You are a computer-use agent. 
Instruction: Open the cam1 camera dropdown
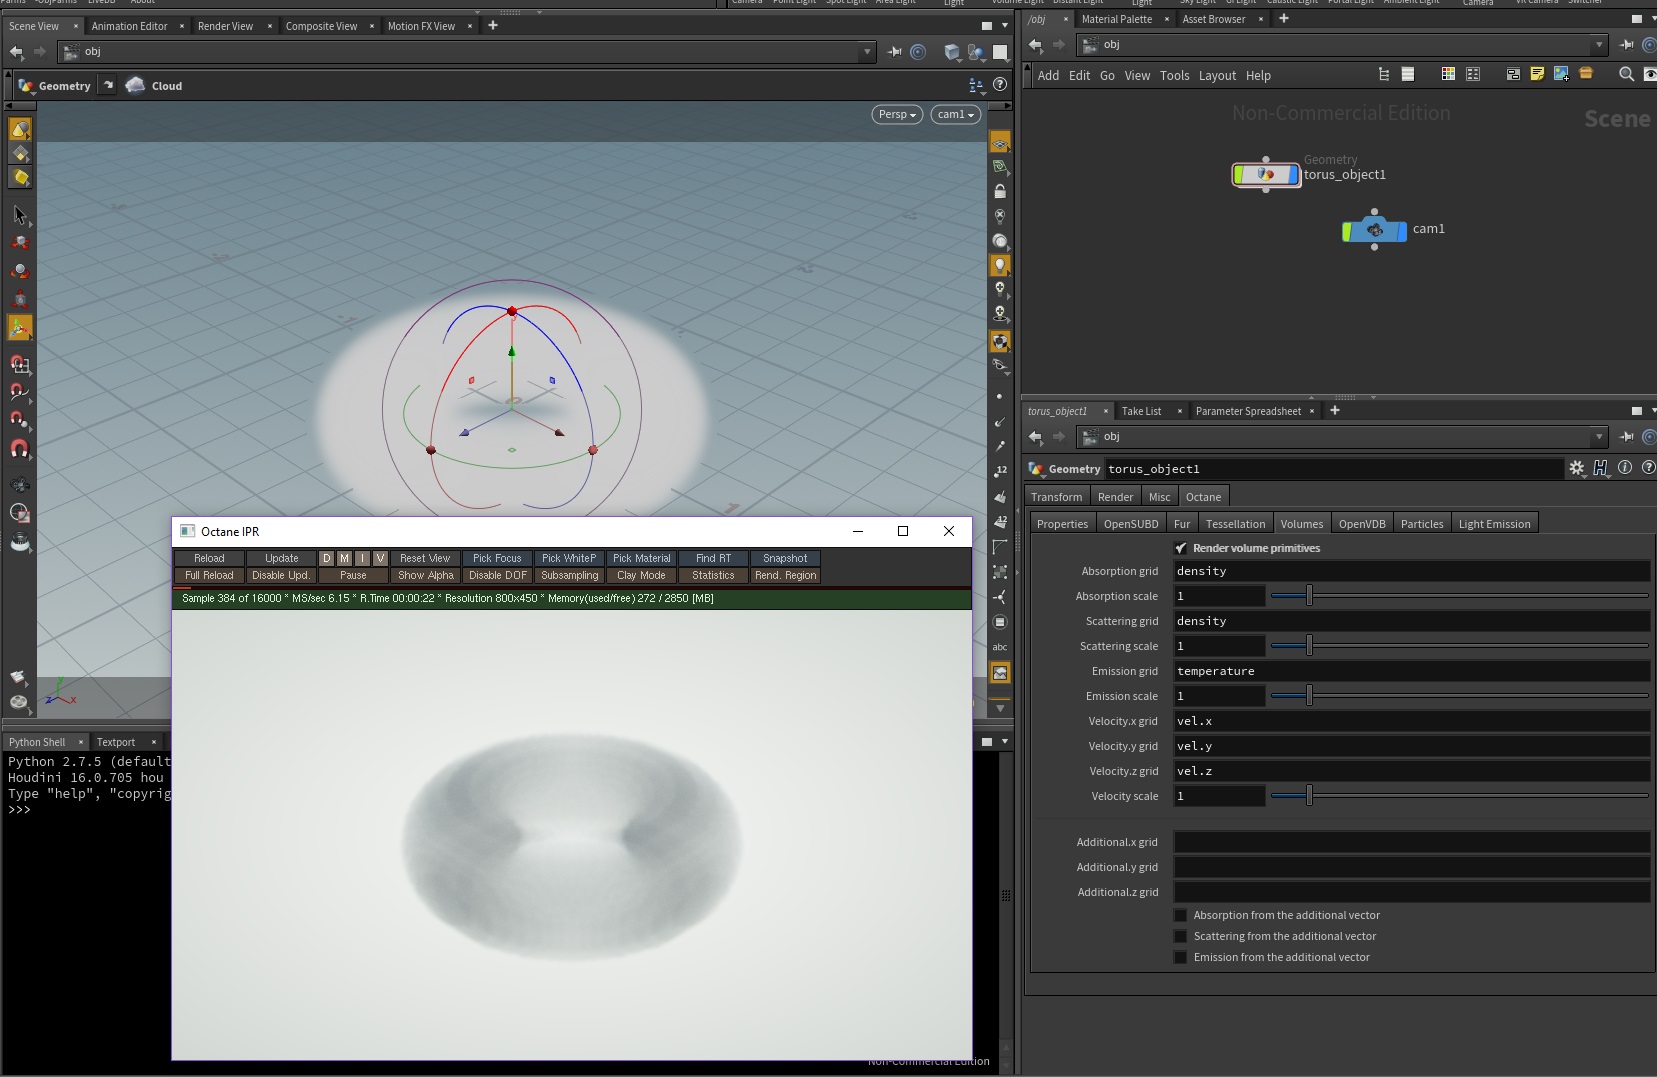tap(955, 114)
